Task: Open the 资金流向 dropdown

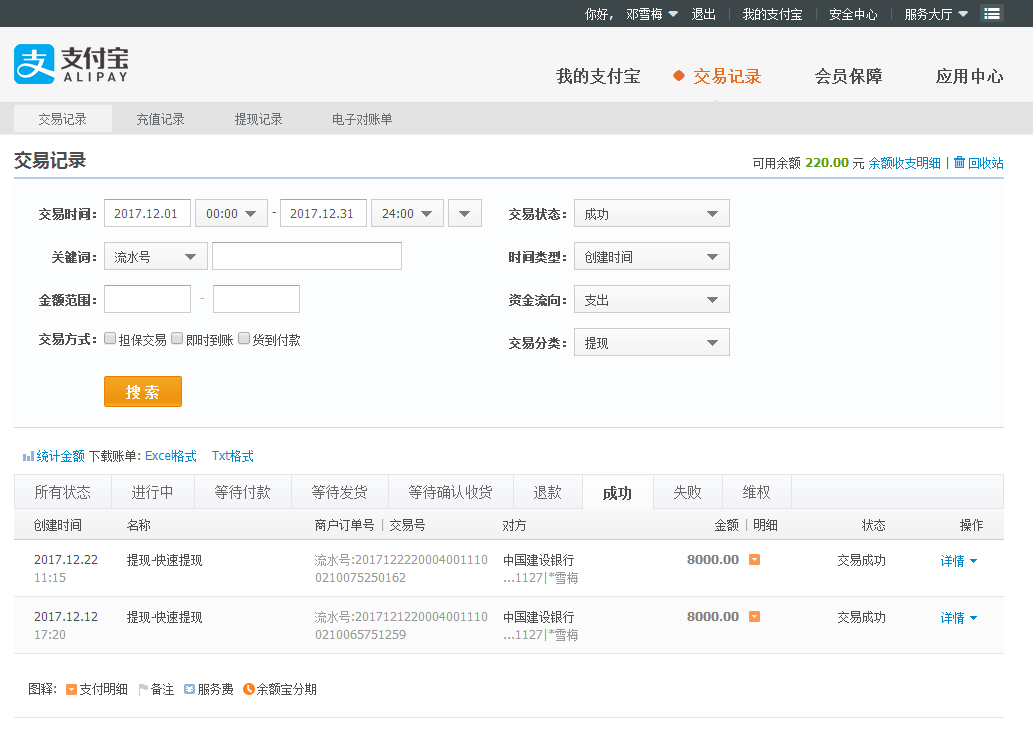Action: pos(652,300)
